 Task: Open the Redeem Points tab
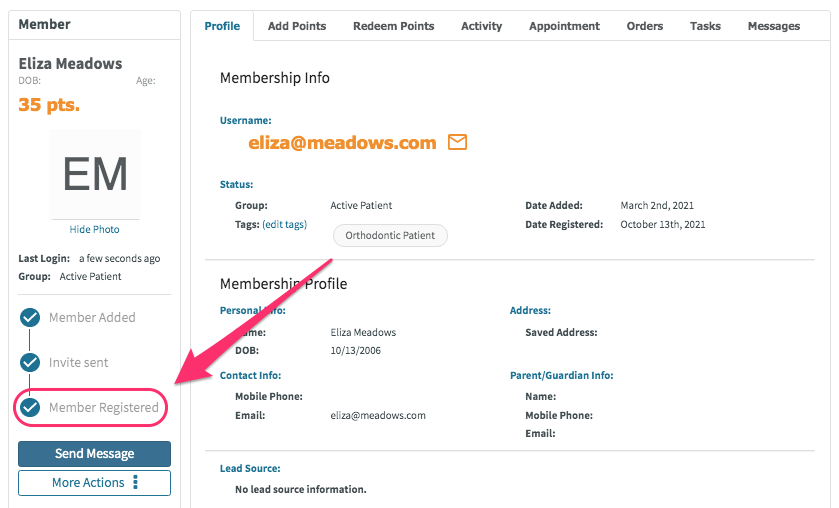pyautogui.click(x=393, y=26)
